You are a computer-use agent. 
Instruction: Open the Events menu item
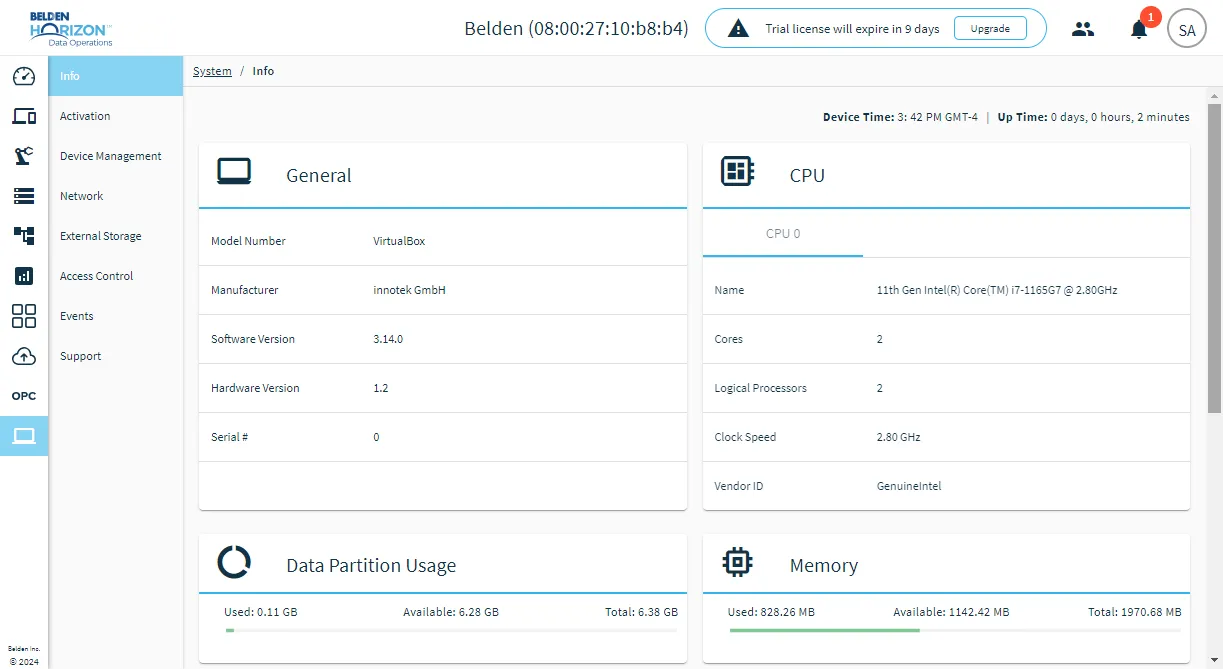click(x=116, y=316)
